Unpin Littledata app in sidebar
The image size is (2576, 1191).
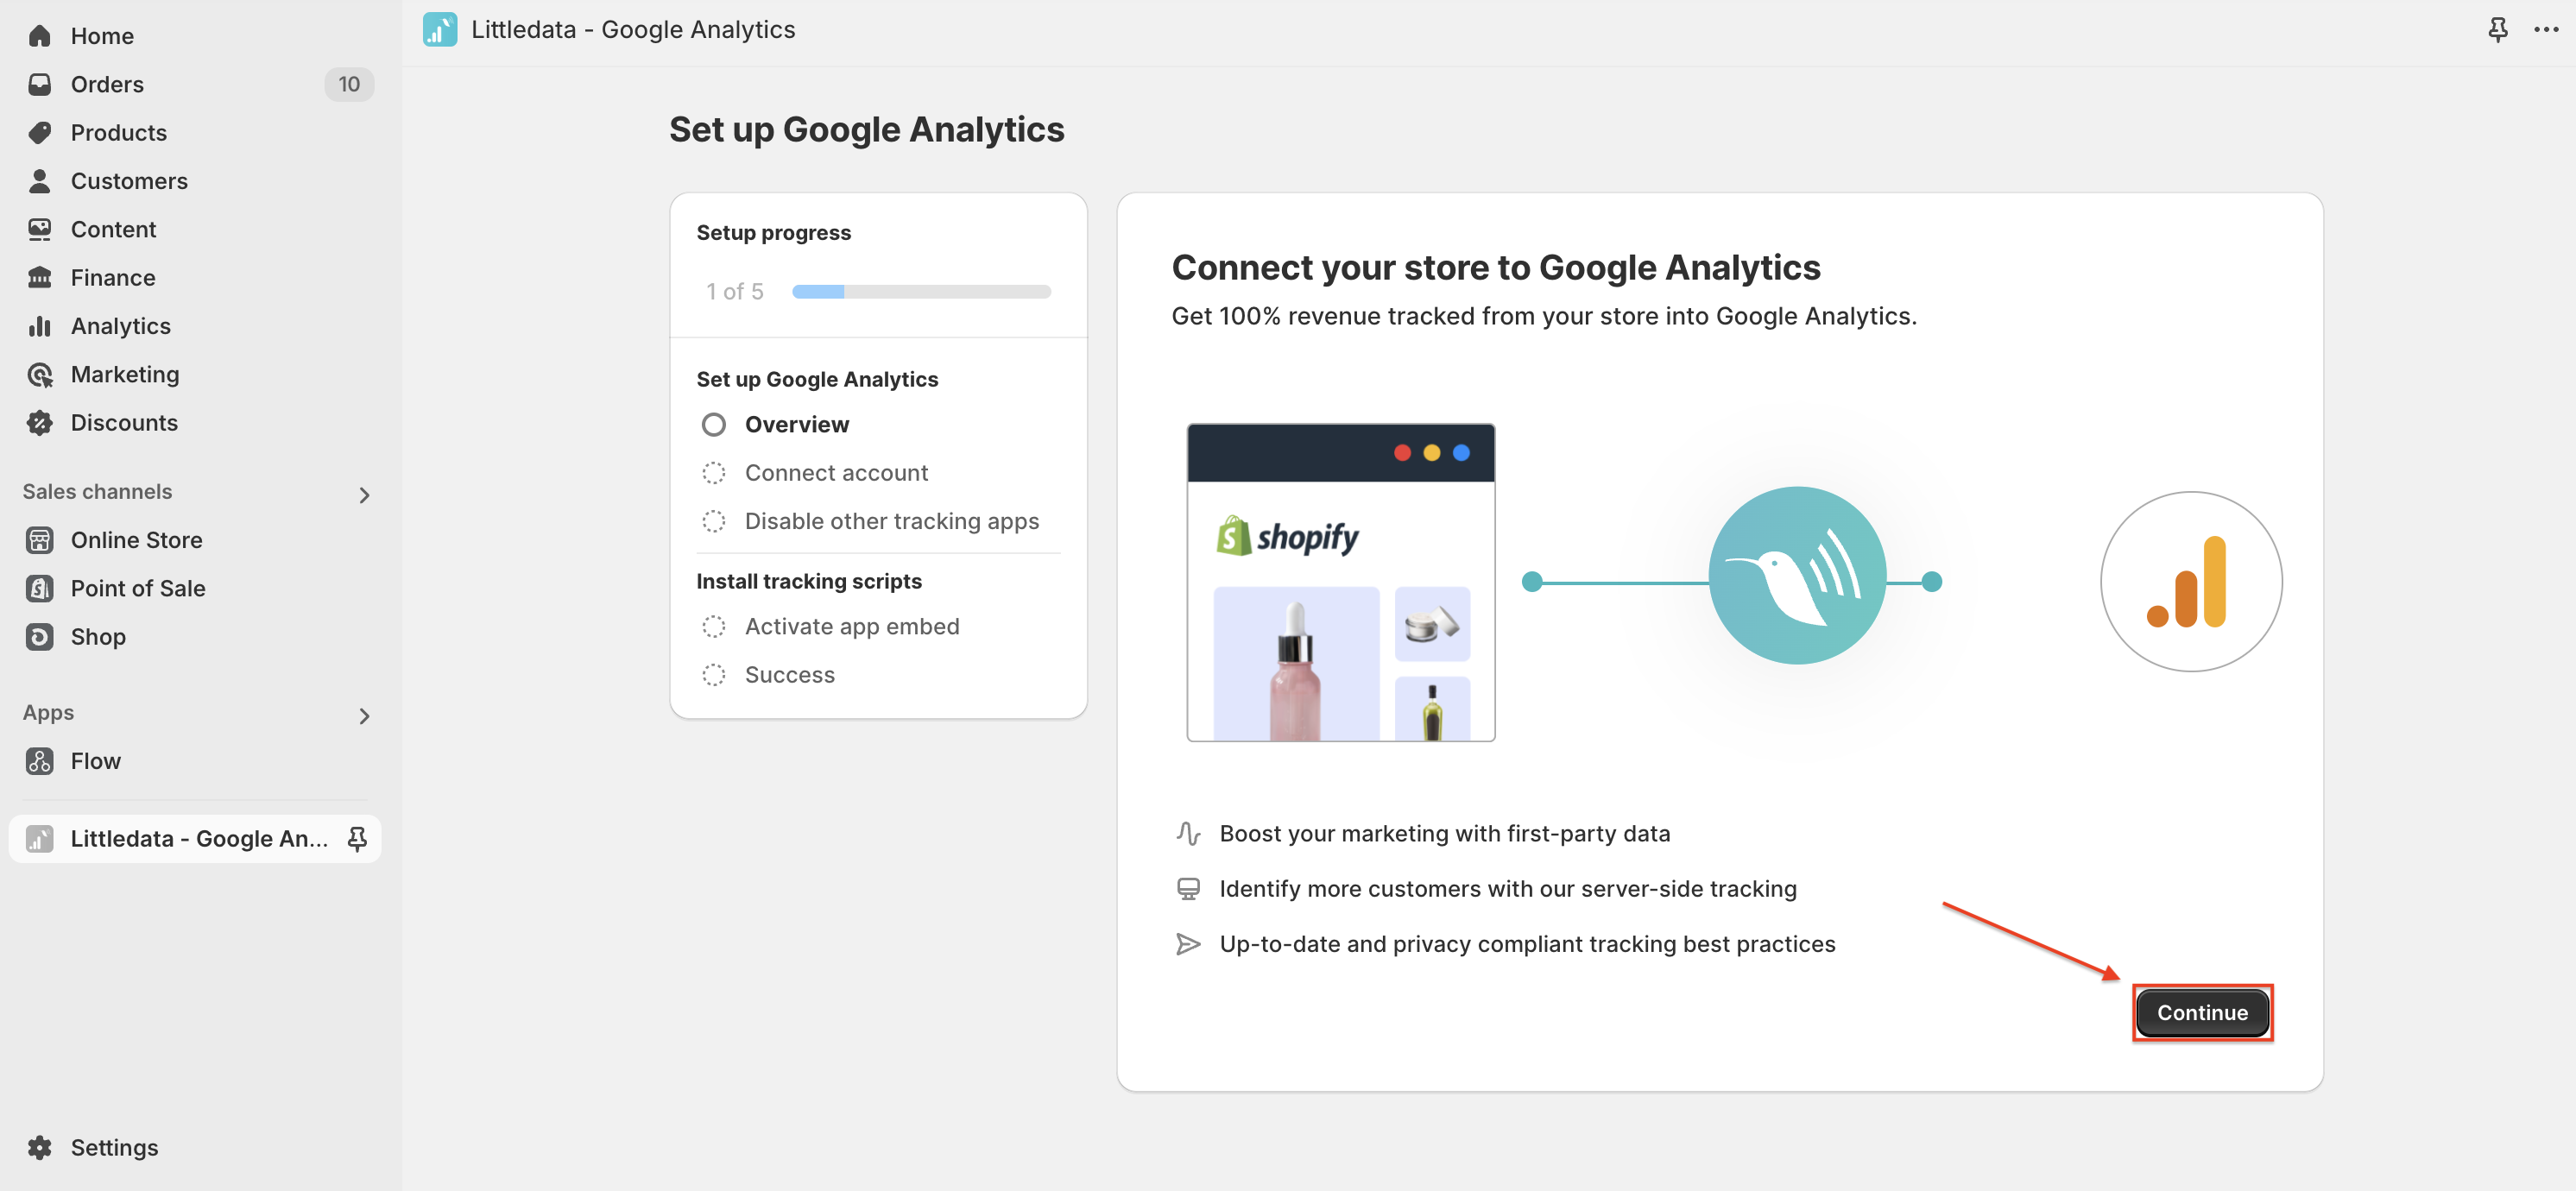[357, 839]
